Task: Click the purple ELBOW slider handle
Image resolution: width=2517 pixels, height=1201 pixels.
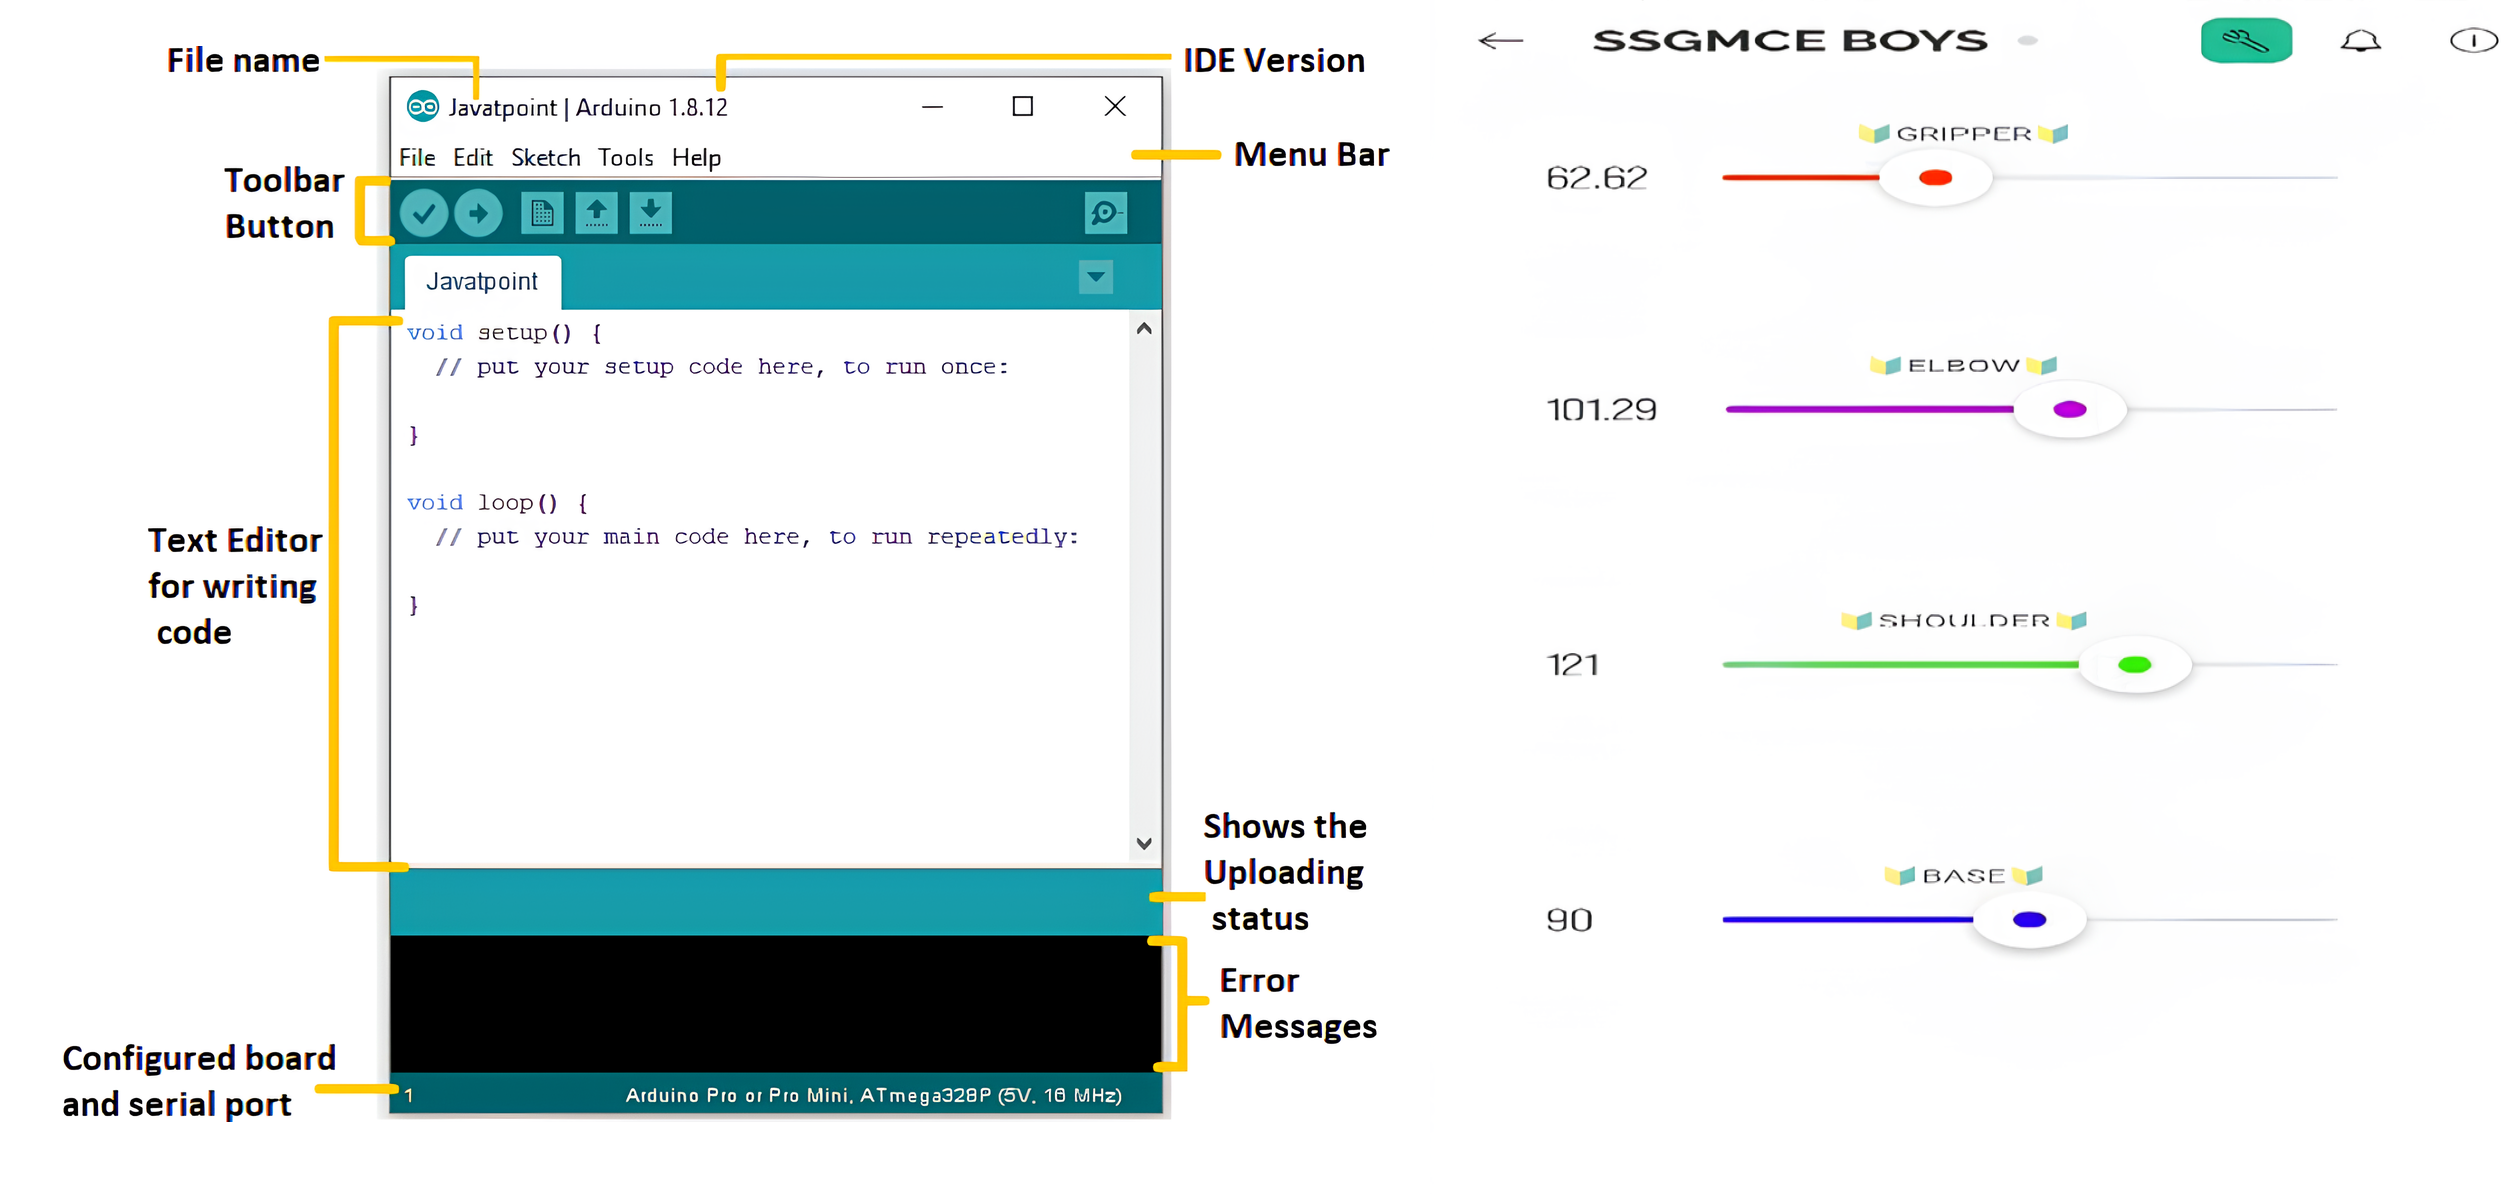Action: point(2069,410)
